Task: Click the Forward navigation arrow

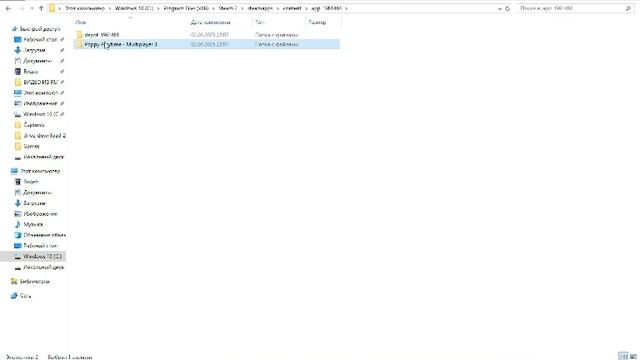Action: (22, 8)
